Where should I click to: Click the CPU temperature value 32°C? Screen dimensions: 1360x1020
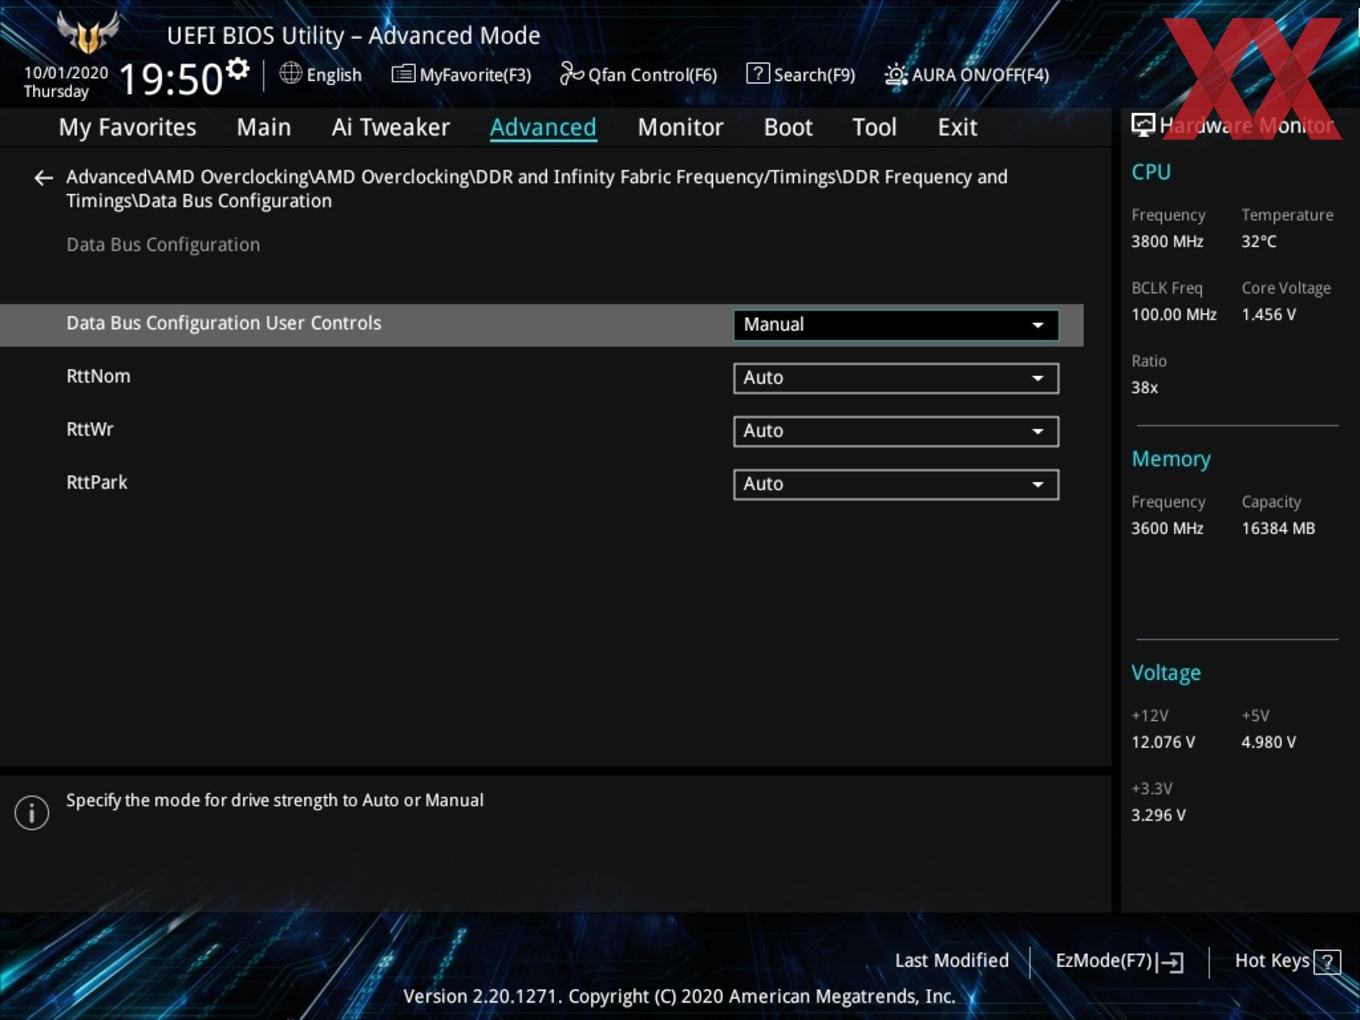(x=1259, y=241)
